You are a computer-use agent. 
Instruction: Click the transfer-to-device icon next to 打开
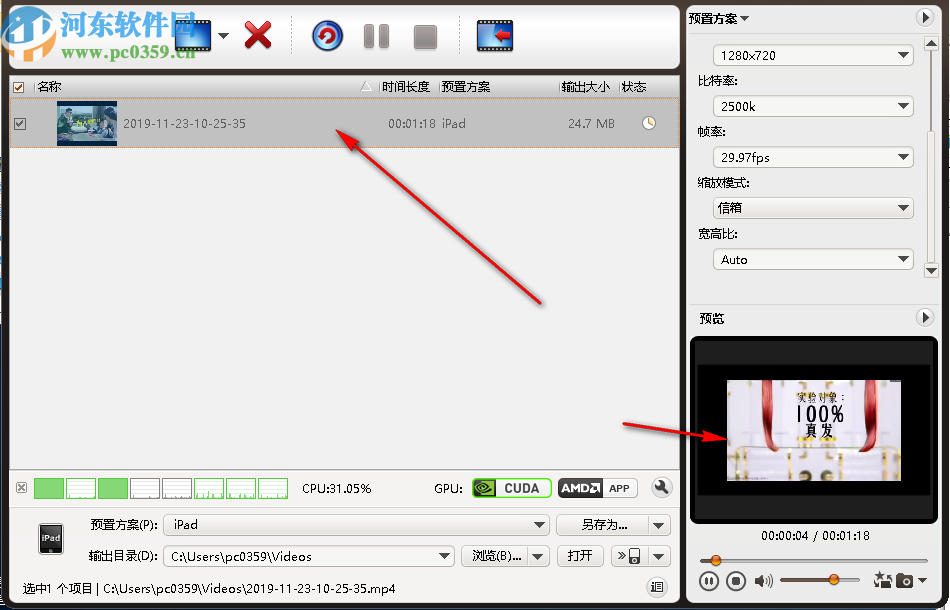click(x=626, y=556)
